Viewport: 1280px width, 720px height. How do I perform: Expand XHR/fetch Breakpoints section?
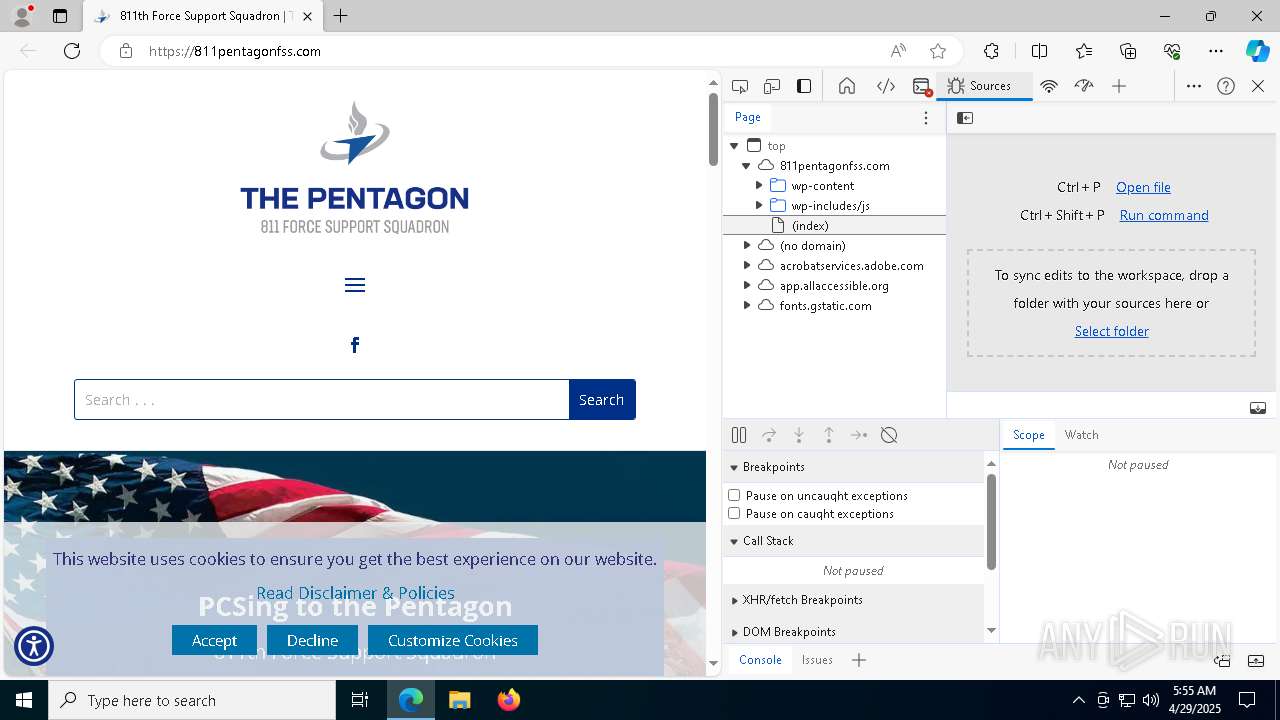(x=854, y=600)
